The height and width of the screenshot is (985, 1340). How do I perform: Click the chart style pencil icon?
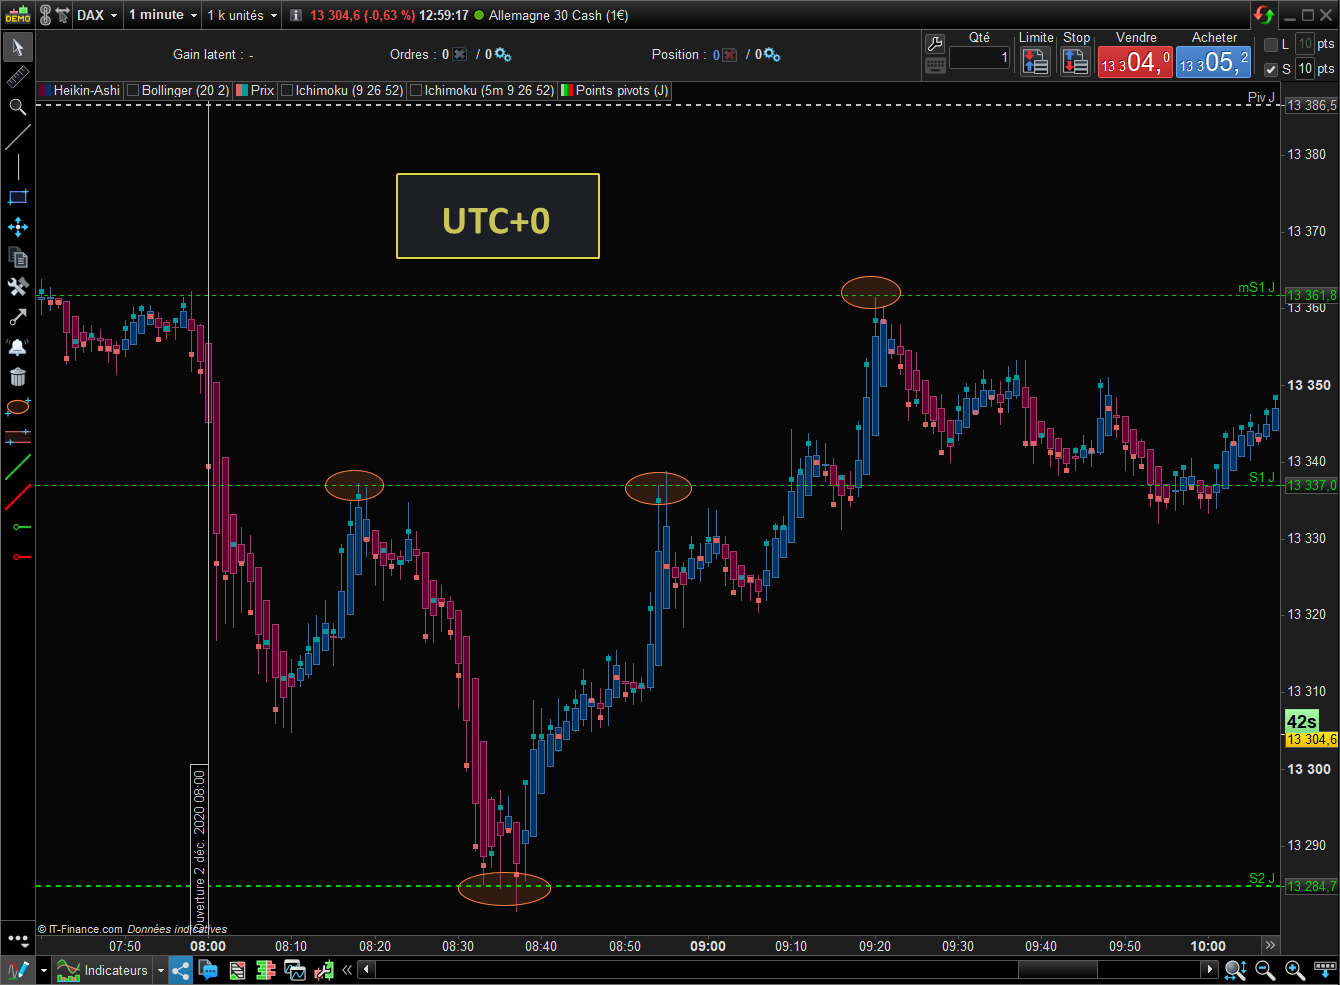coord(19,970)
